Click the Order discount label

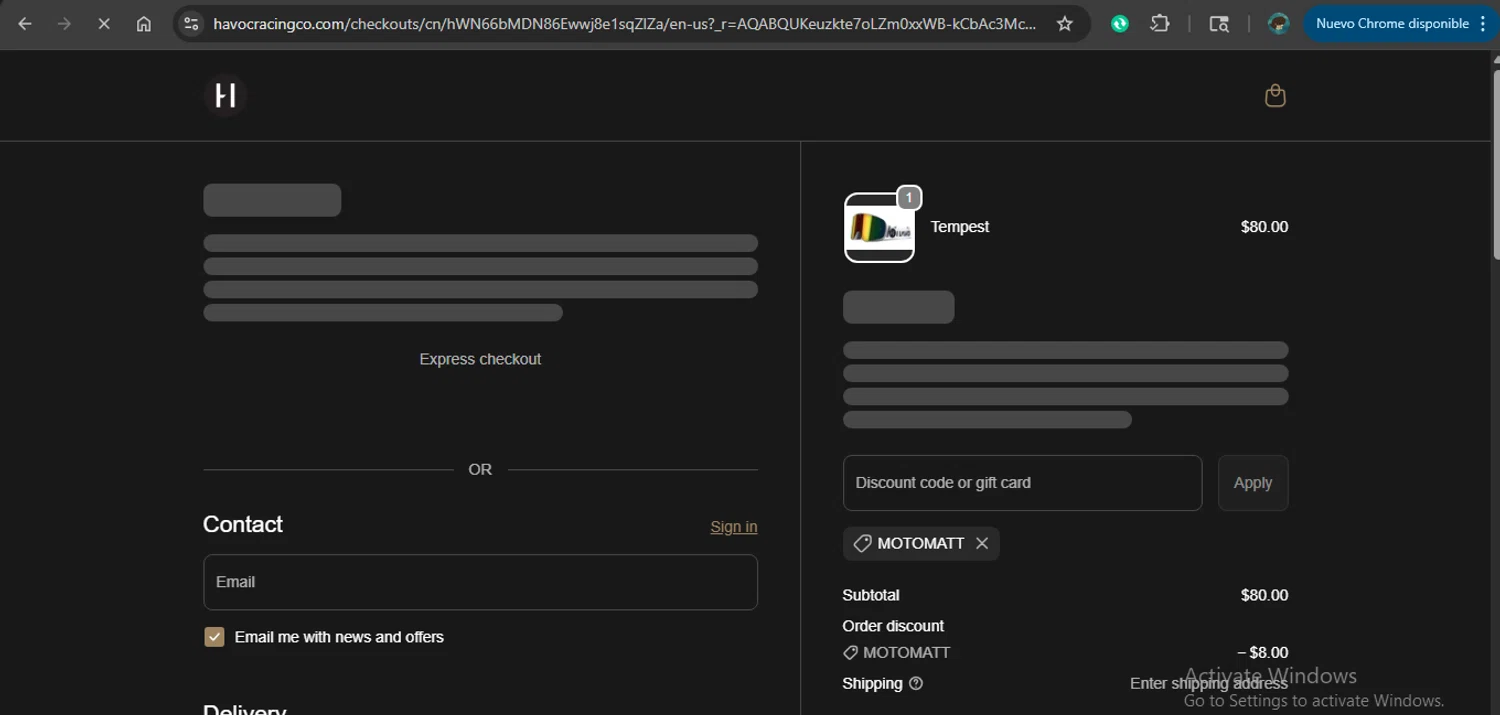click(x=893, y=626)
